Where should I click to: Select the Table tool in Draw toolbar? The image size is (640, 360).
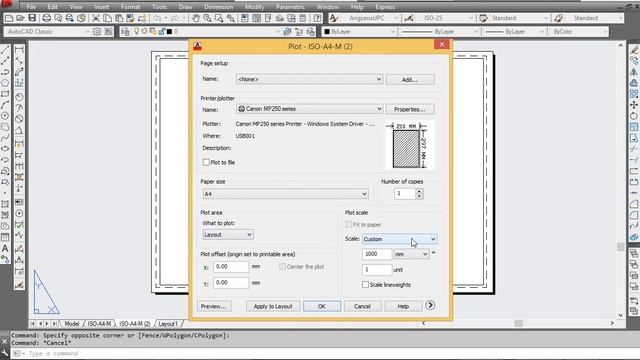click(5, 237)
